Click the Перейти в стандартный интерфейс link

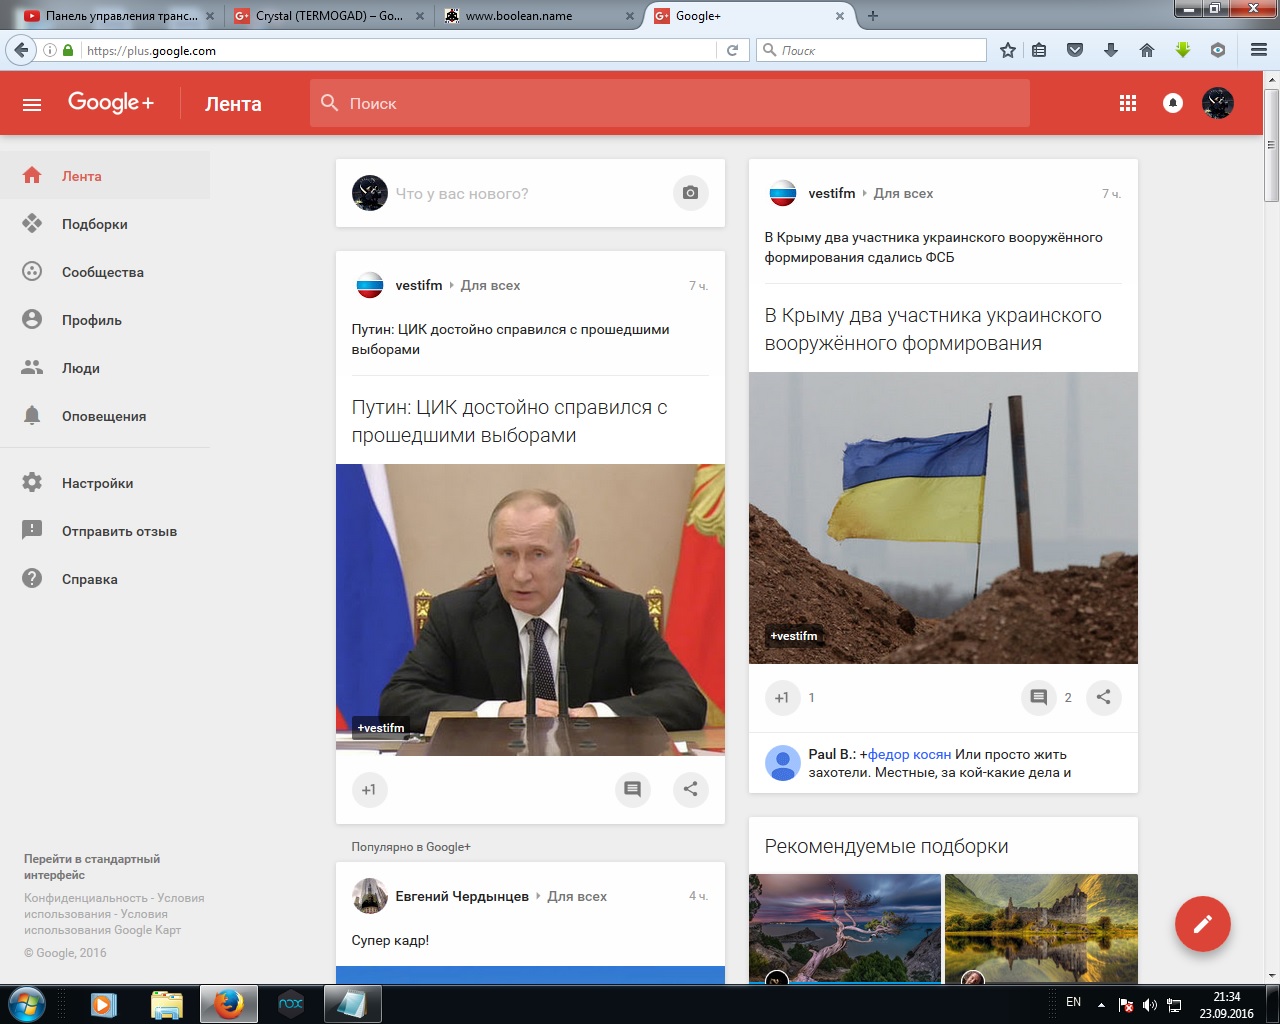(92, 867)
